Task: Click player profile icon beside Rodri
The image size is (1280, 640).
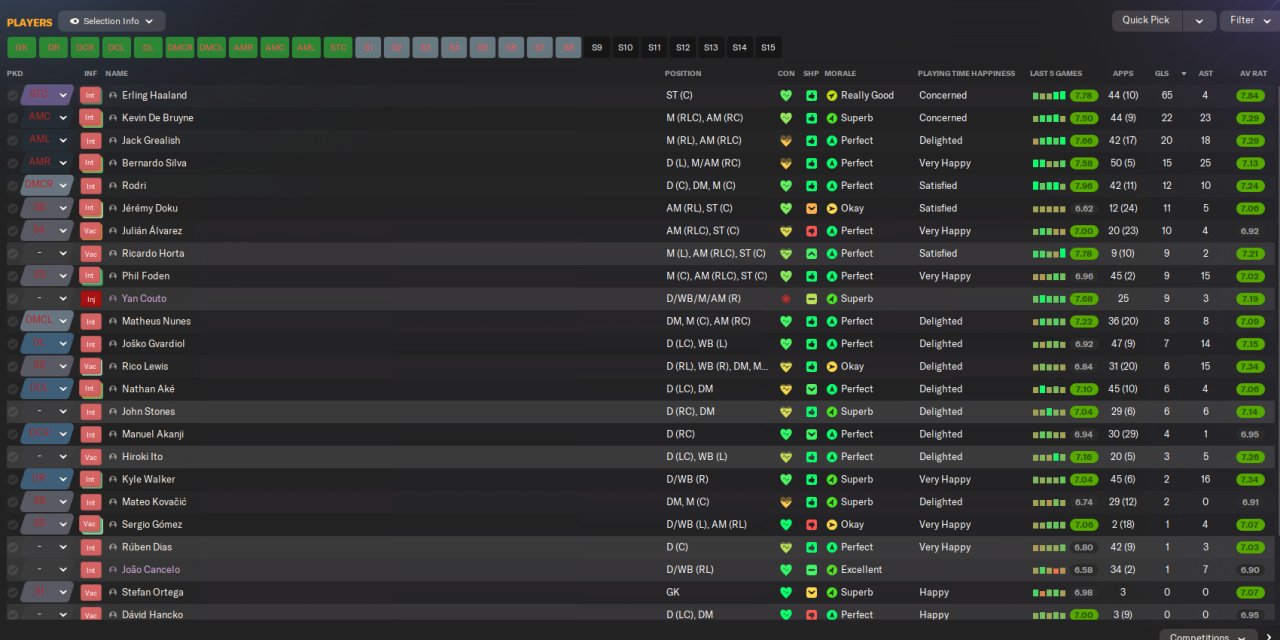Action: (x=113, y=186)
